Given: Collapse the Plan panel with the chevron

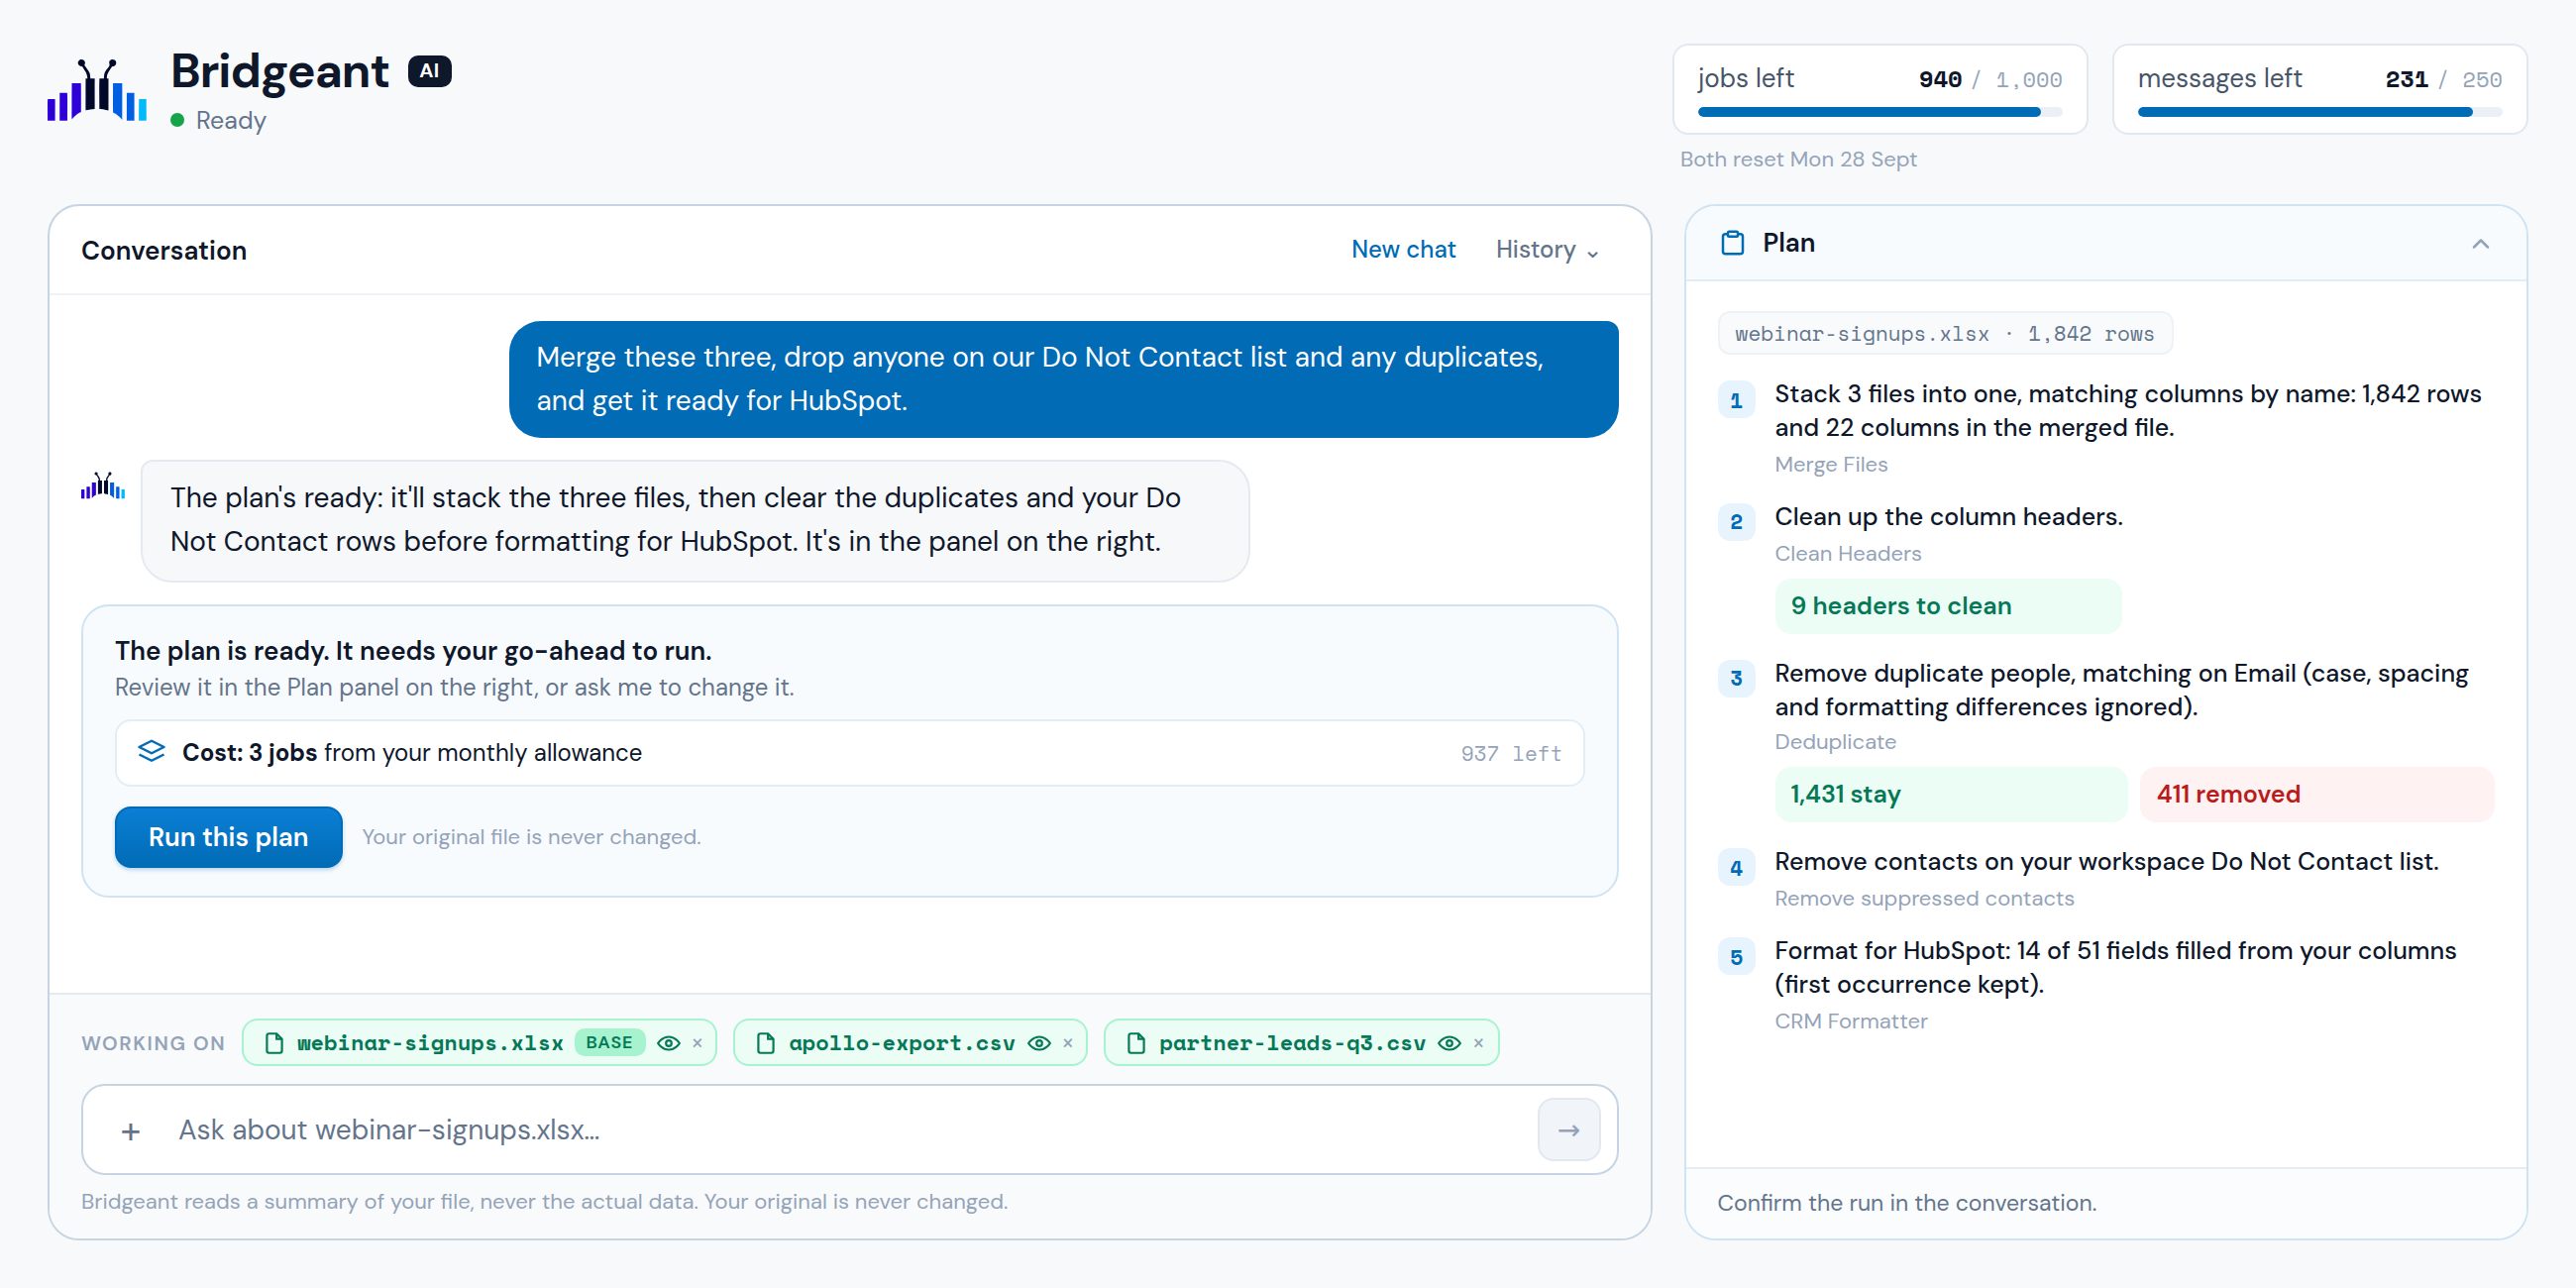Looking at the screenshot, I should [x=2480, y=244].
